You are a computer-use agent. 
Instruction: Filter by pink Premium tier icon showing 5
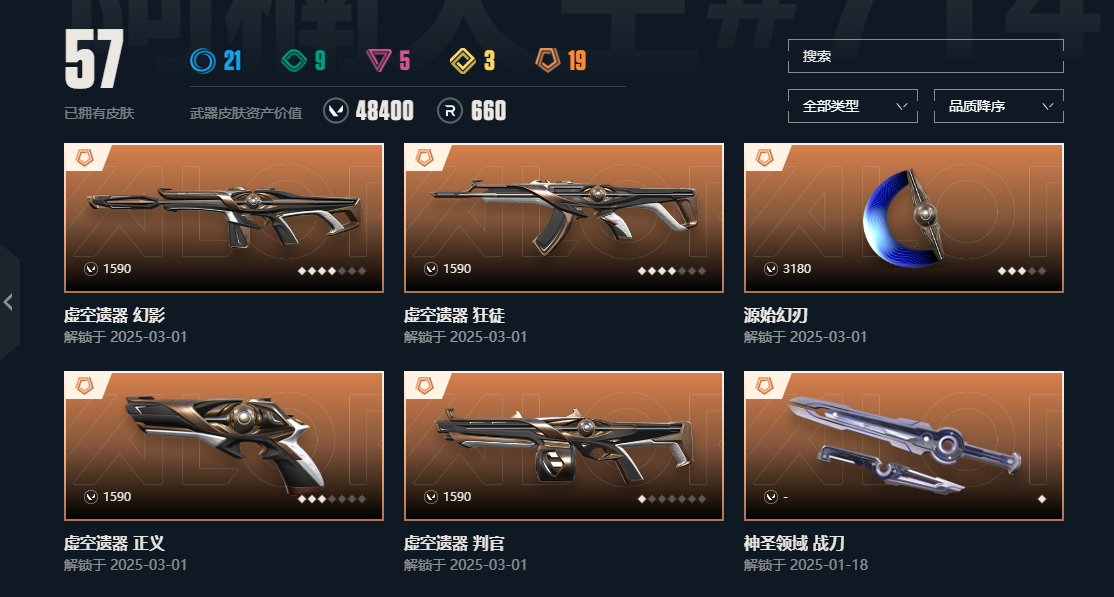pos(379,60)
